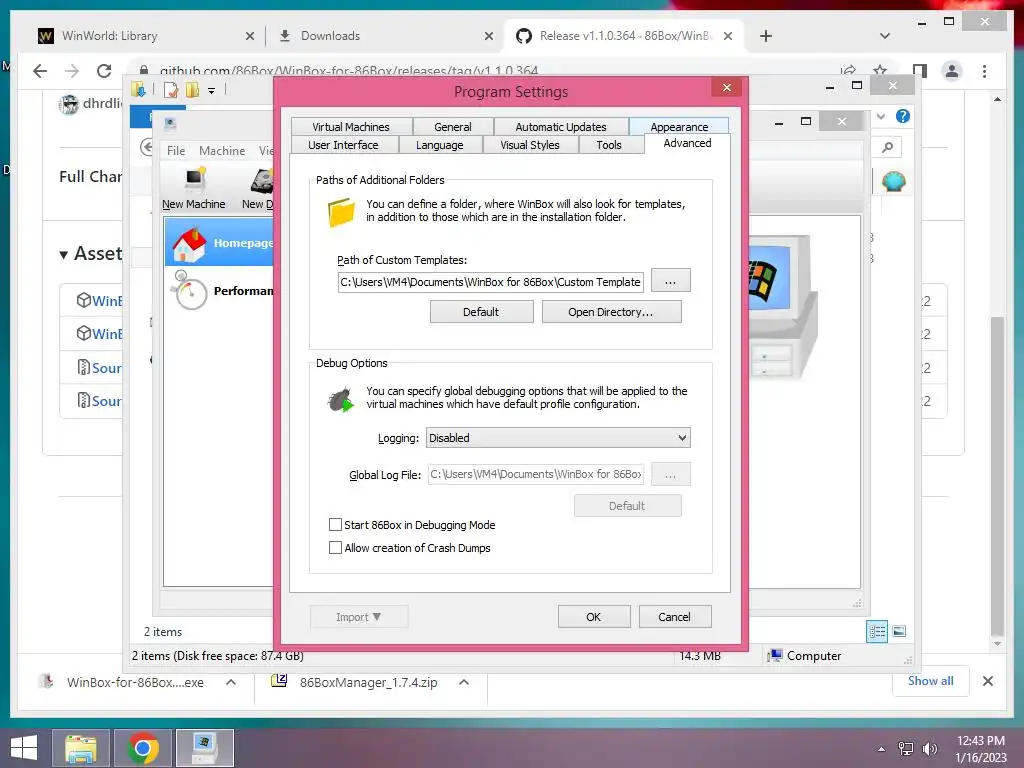This screenshot has height=768, width=1024.
Task: Dismiss the Chrome downloads bar
Action: 988,681
